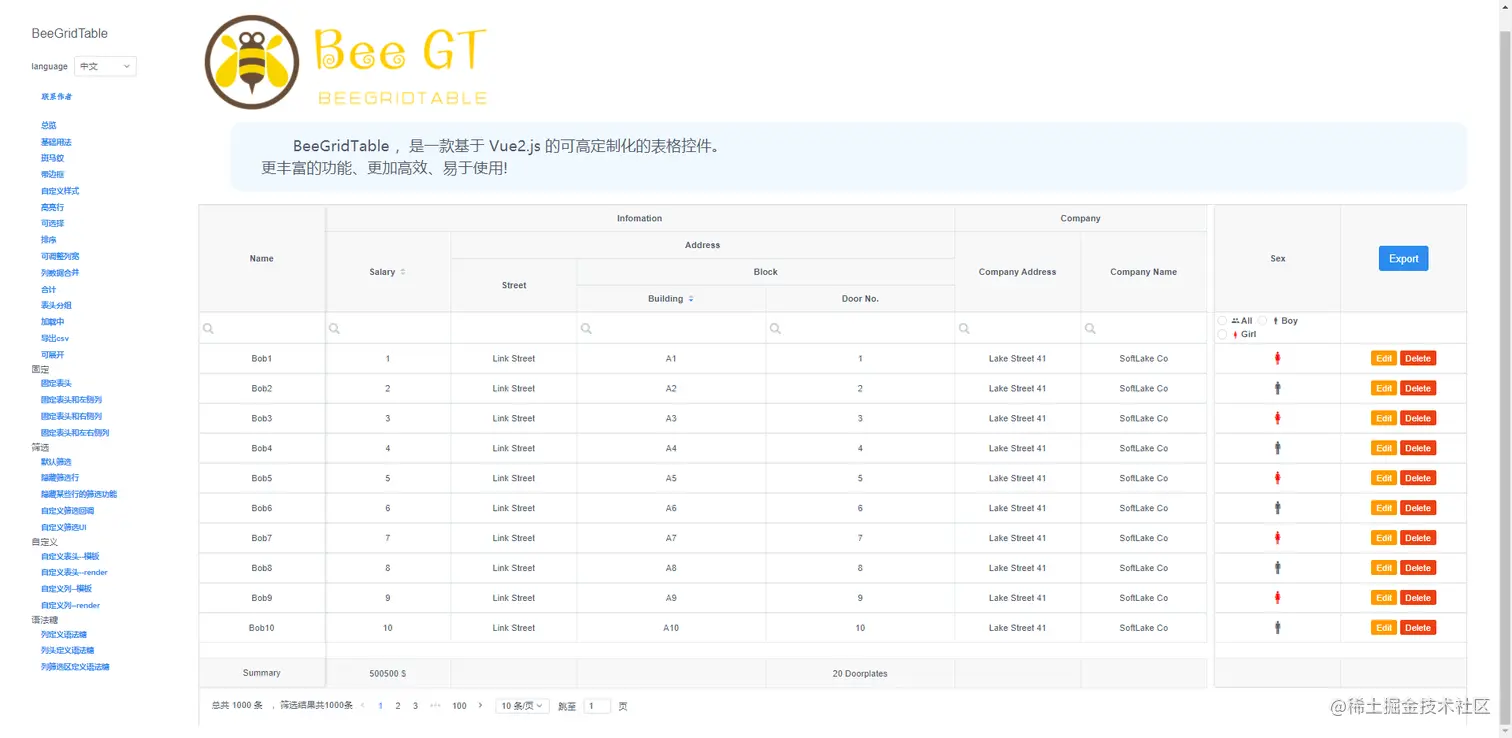Select the All radio option in Sex filter

(1223, 321)
